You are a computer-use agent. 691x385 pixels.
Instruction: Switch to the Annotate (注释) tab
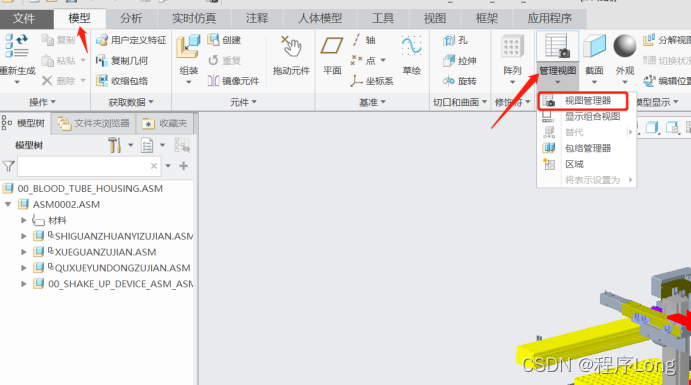point(257,19)
